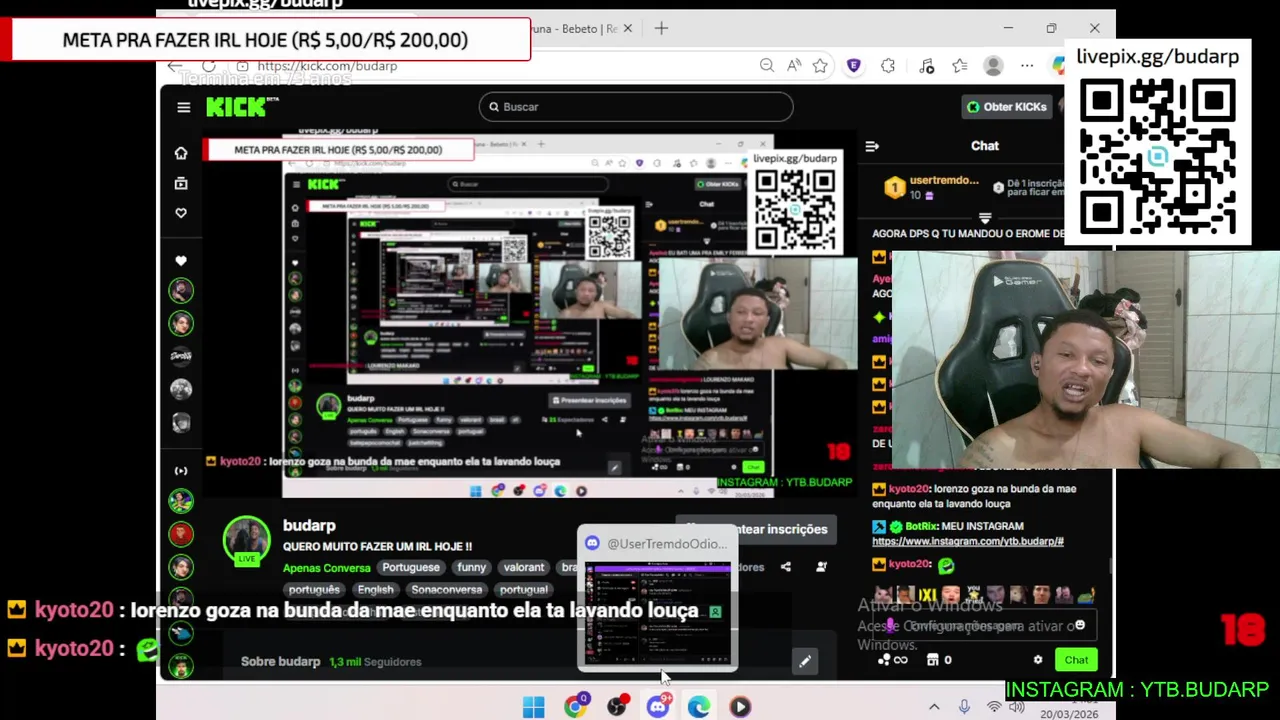1280x720 pixels.
Task: Select the Portuguese stream tag
Action: pos(411,567)
